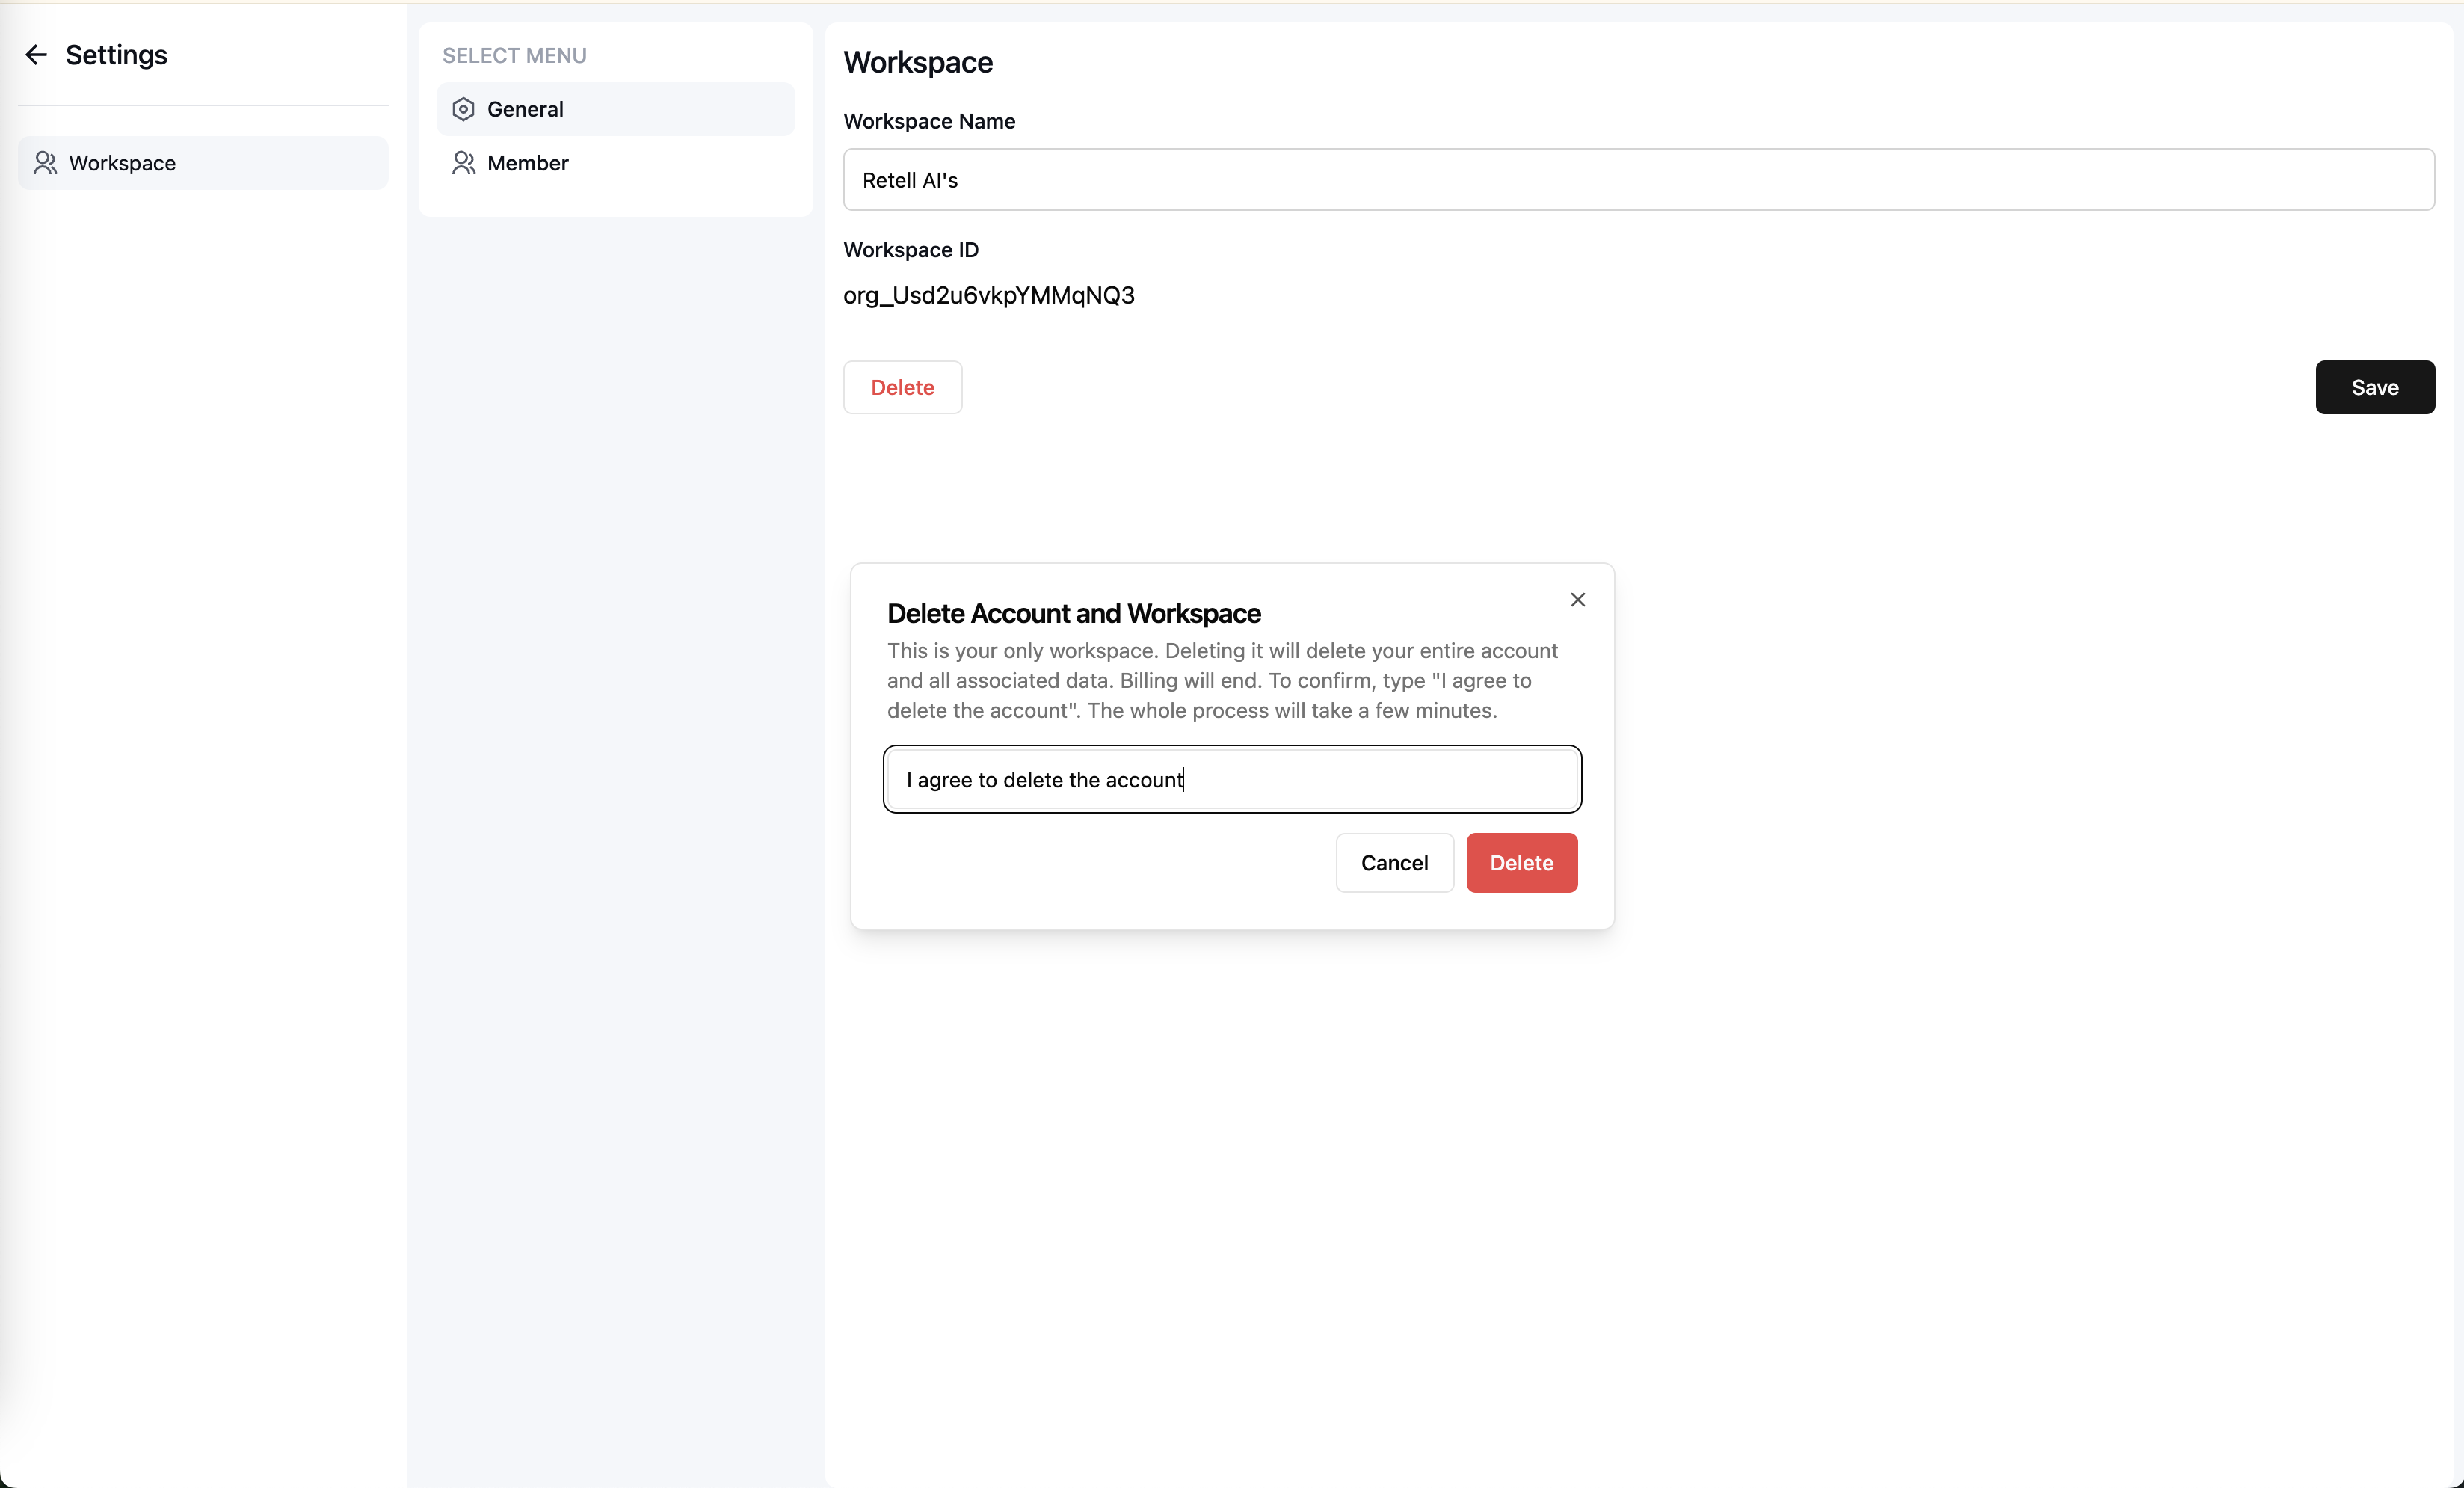Open Workspace in the left sidebar
Screen dimensions: 2464x1488
(x=203, y=163)
